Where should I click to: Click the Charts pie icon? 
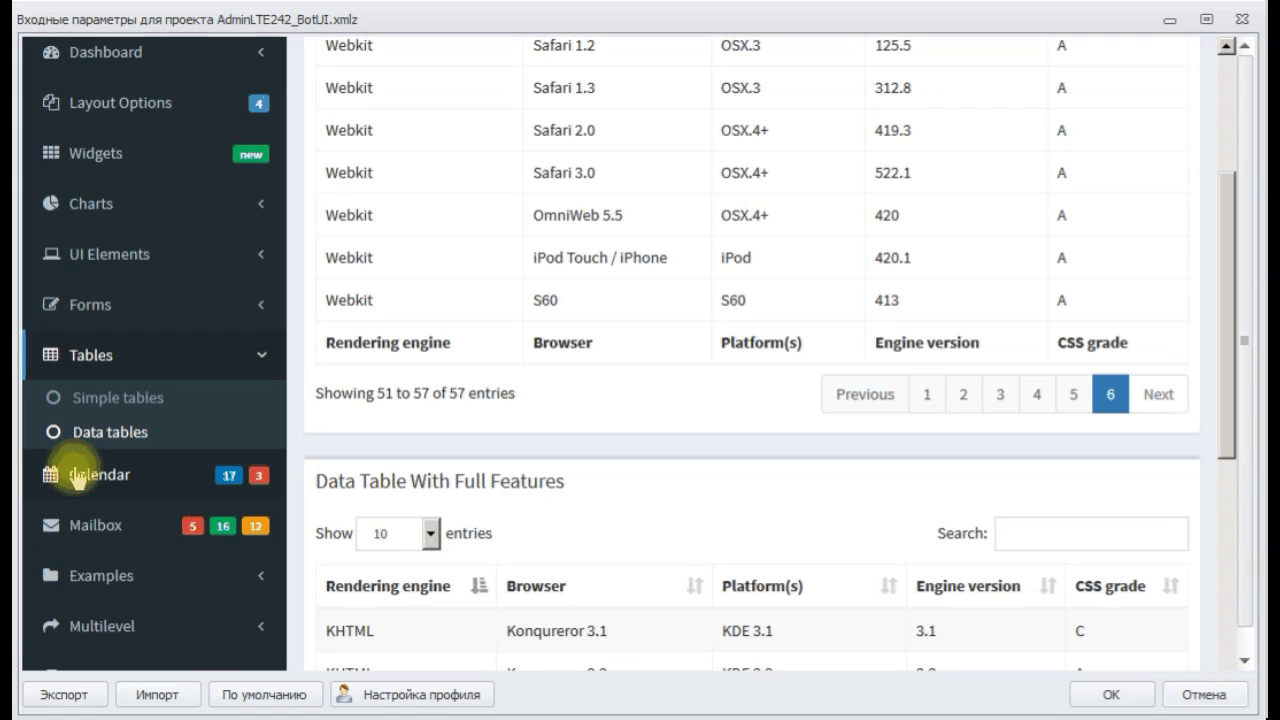click(x=51, y=203)
